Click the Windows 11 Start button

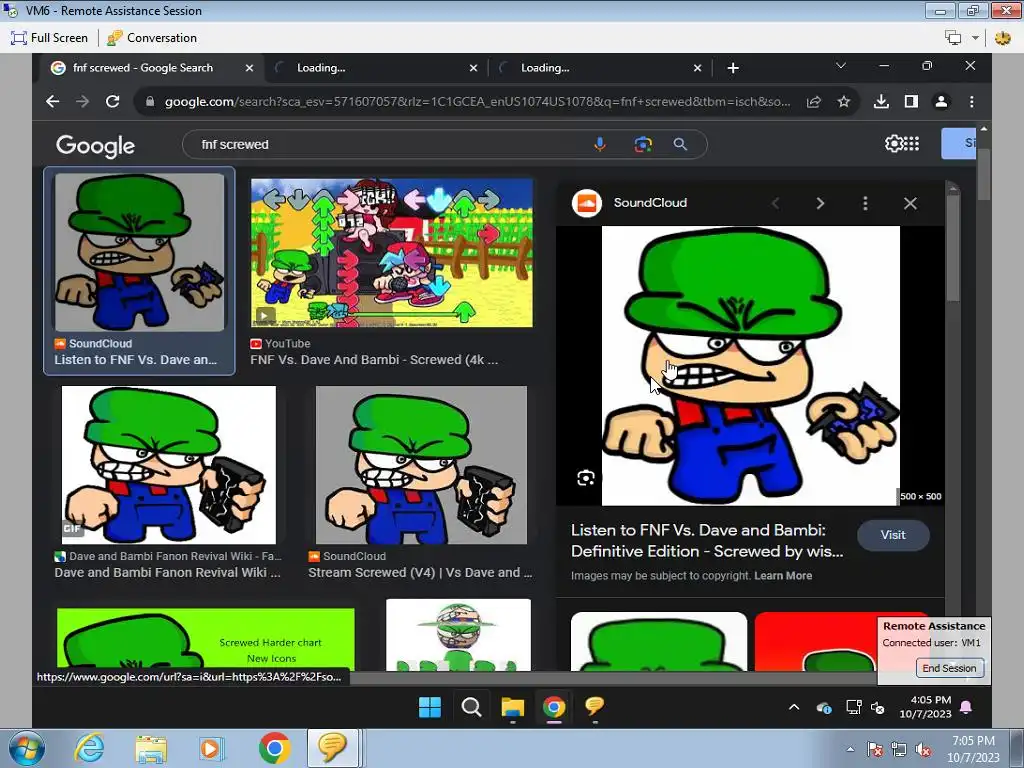tap(430, 707)
